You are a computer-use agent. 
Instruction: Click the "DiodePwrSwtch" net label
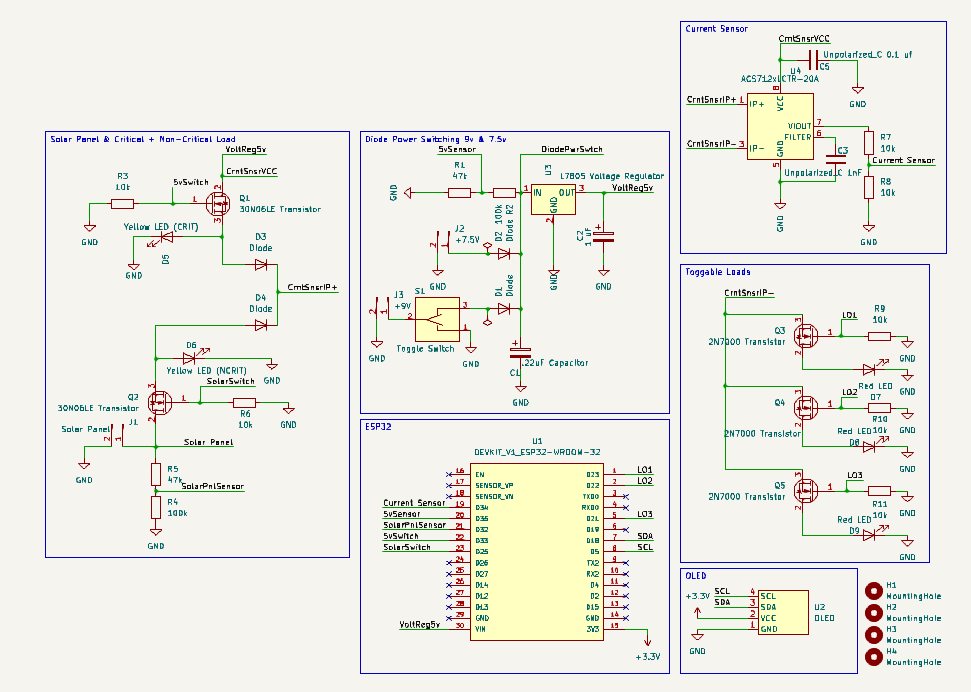pyautogui.click(x=572, y=149)
